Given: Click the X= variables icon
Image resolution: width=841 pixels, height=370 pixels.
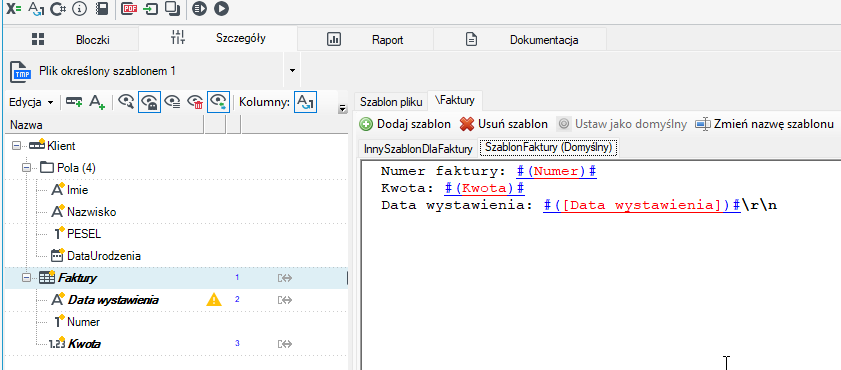Looking at the screenshot, I should pyautogui.click(x=14, y=9).
